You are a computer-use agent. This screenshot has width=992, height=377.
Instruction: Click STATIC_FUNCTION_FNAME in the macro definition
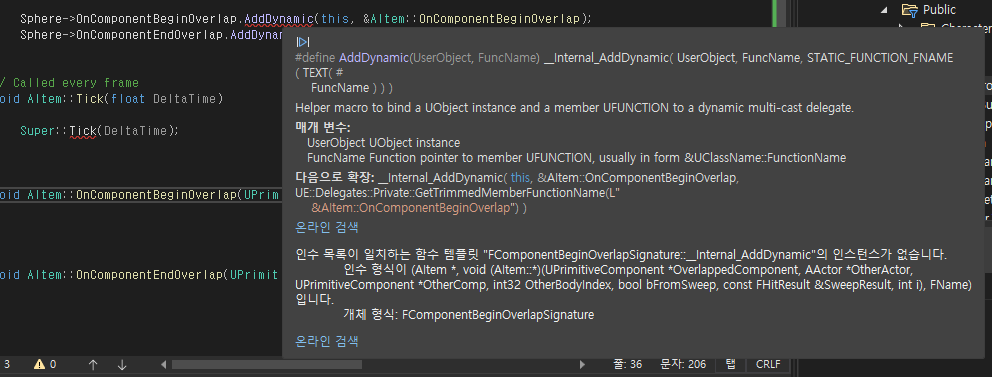[879, 58]
